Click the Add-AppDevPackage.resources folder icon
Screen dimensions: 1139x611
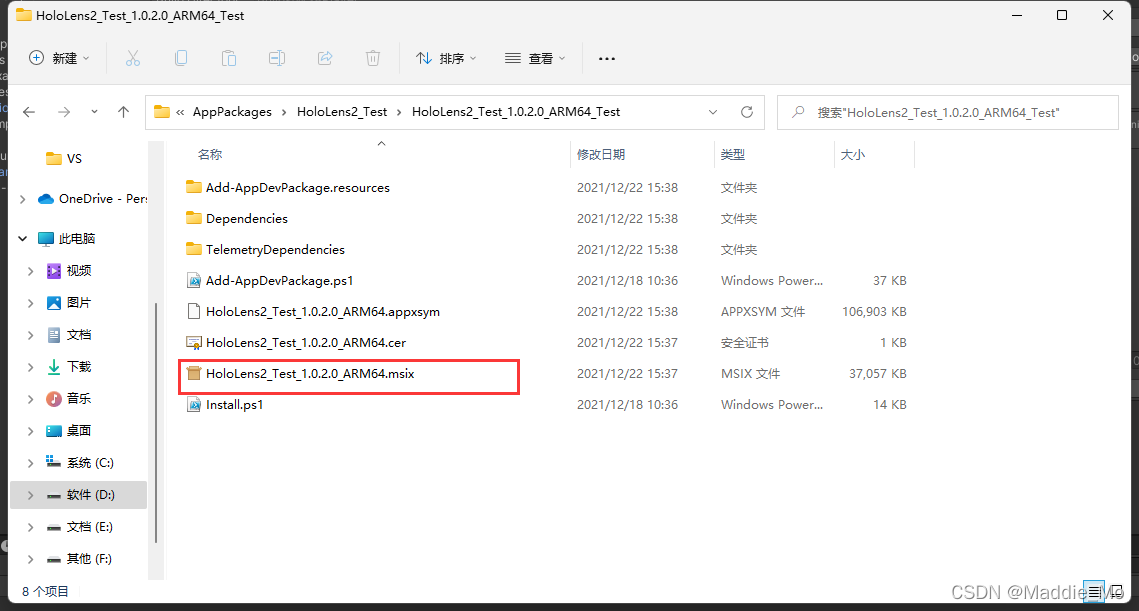(193, 187)
